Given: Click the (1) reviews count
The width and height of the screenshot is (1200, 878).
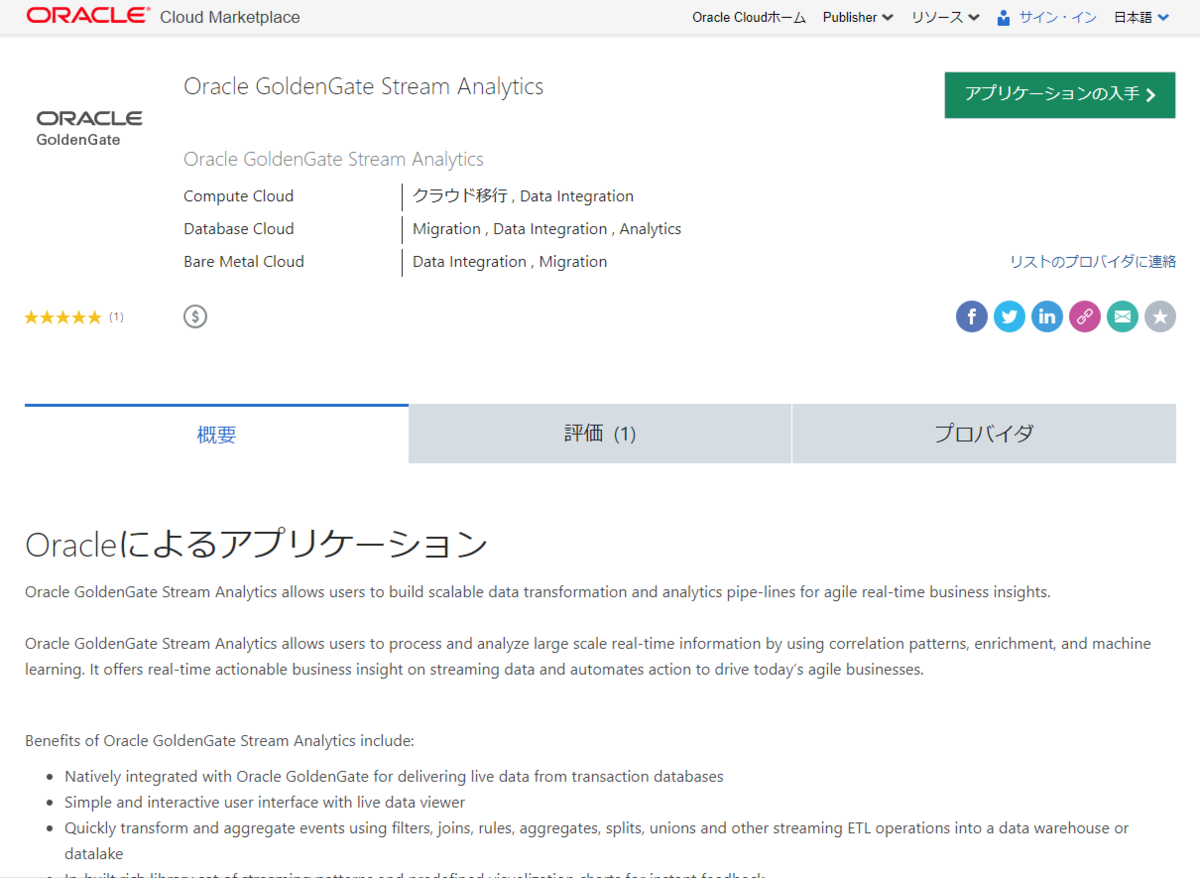Looking at the screenshot, I should point(116,316).
